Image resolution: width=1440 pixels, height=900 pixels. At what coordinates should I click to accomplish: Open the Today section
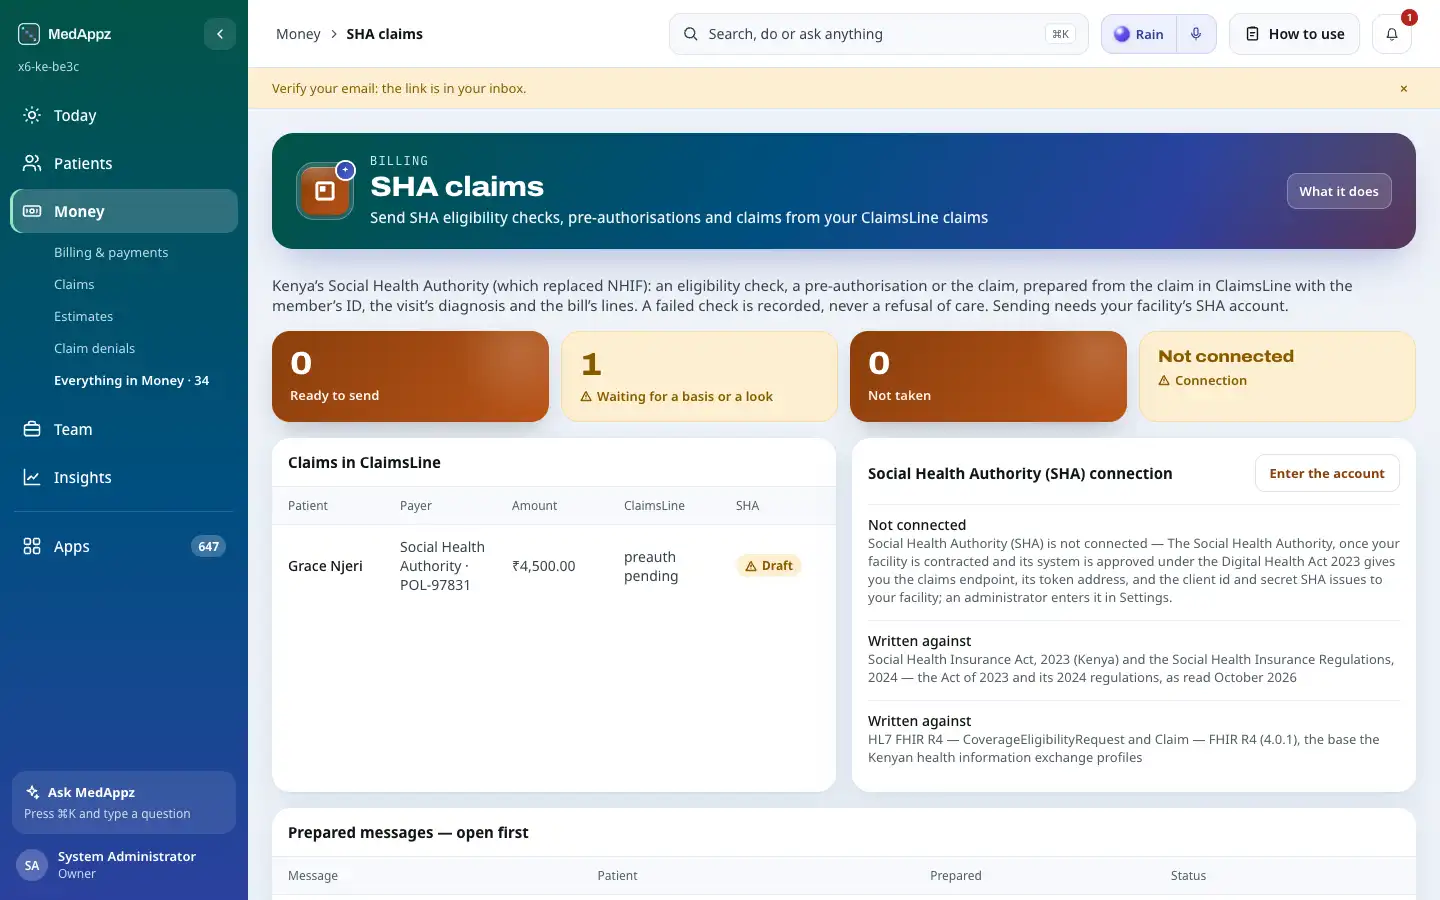(x=124, y=116)
